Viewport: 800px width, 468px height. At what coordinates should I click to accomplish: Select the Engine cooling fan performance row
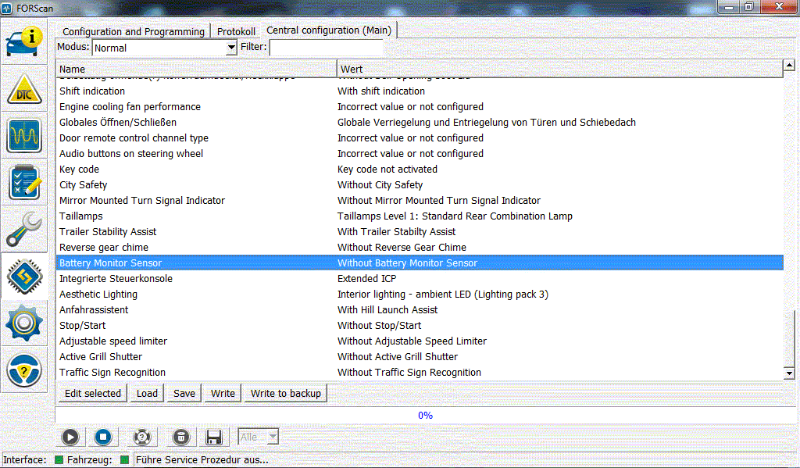(419, 107)
